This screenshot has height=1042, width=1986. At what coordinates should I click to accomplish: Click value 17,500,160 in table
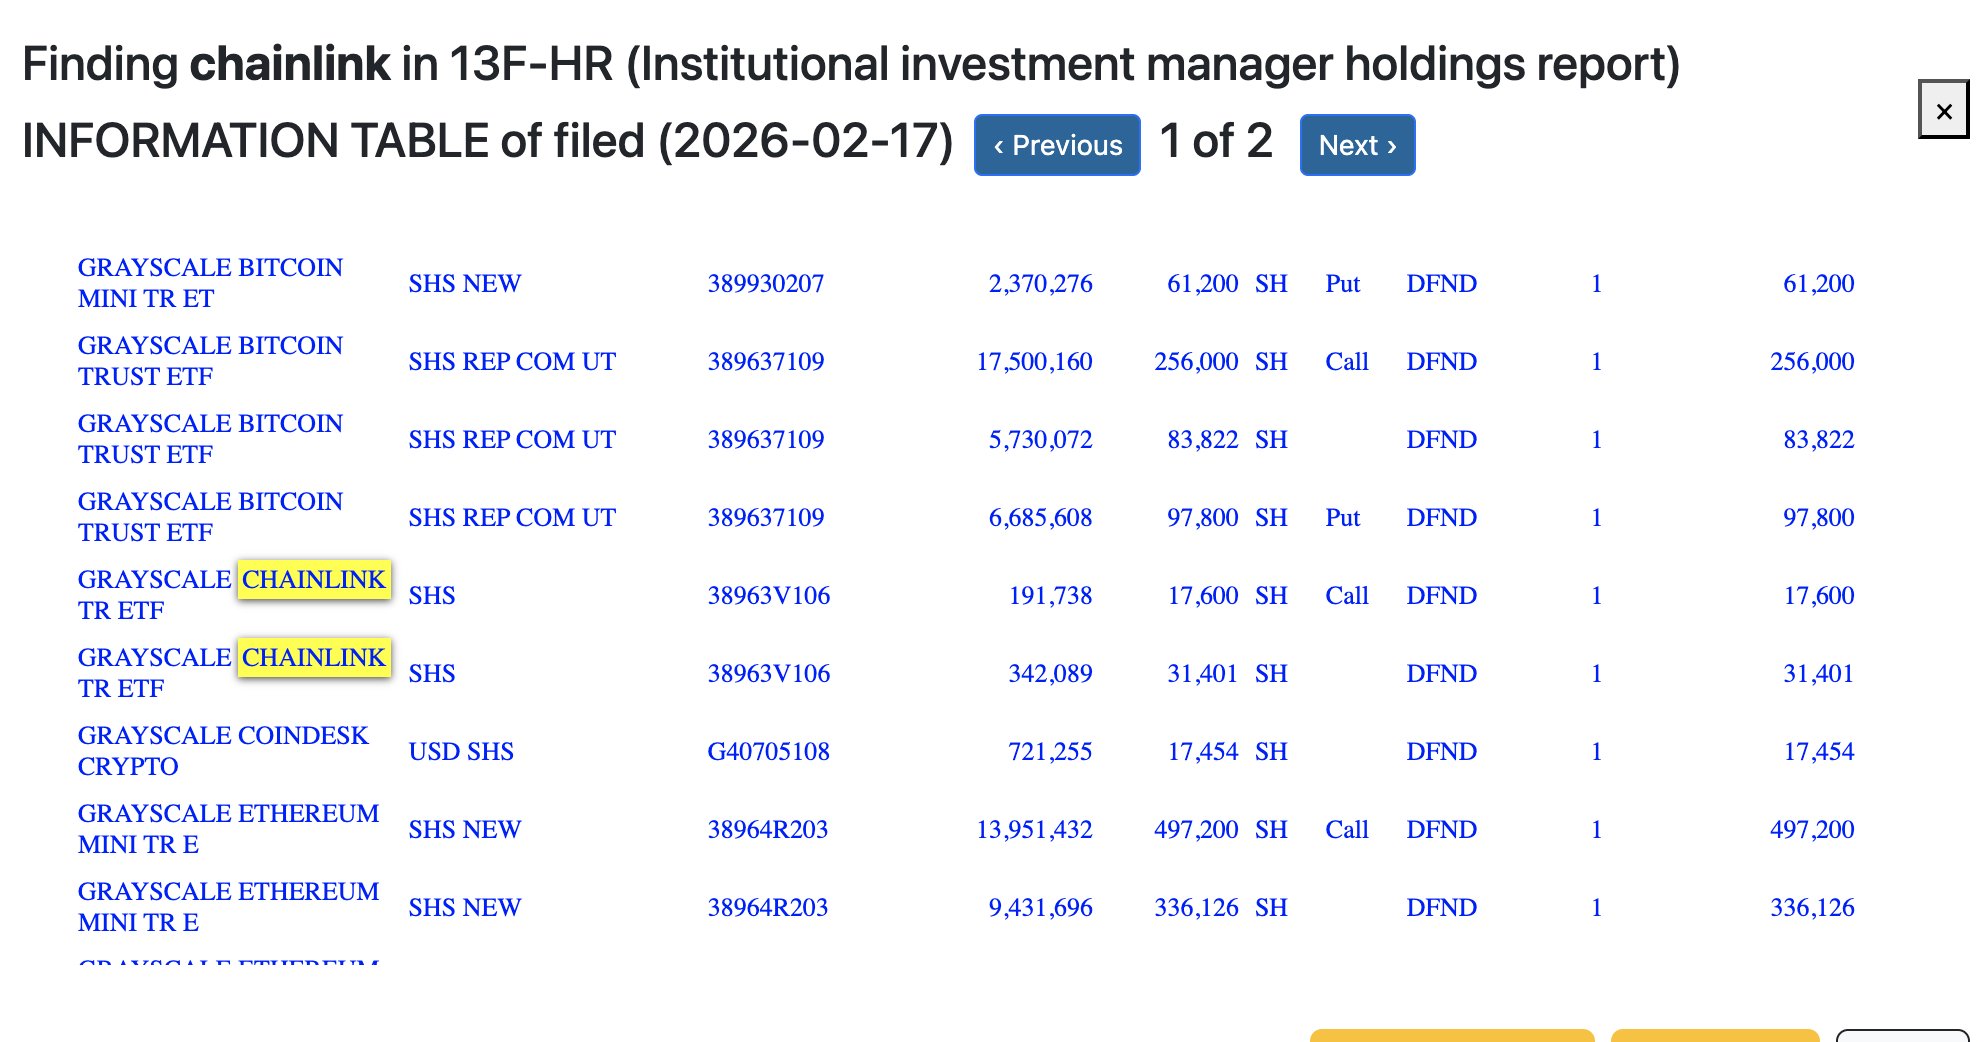pos(1034,362)
